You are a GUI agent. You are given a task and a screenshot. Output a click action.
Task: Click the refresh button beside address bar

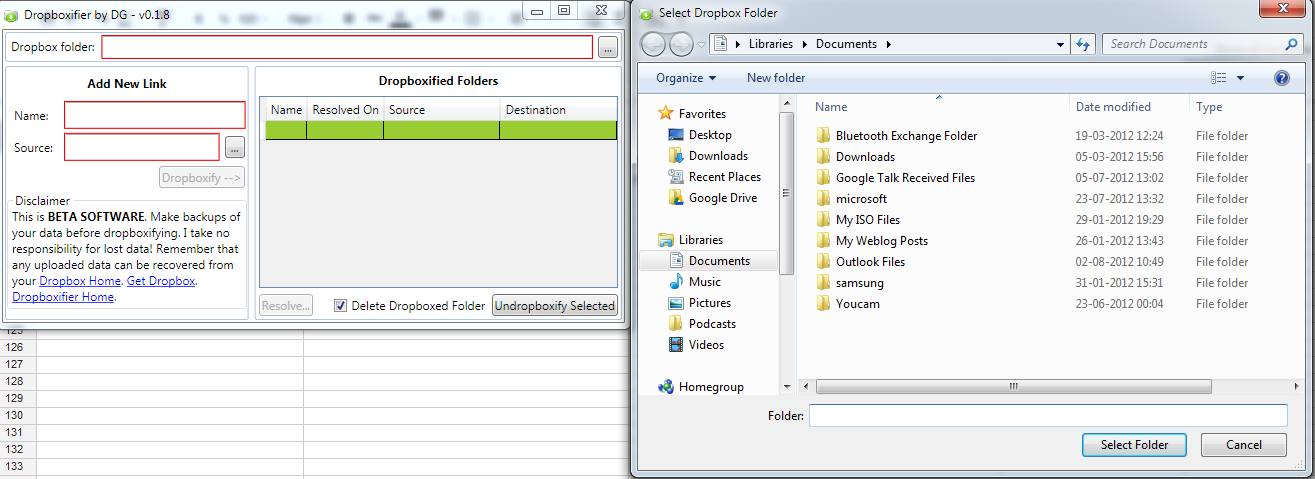click(1083, 44)
